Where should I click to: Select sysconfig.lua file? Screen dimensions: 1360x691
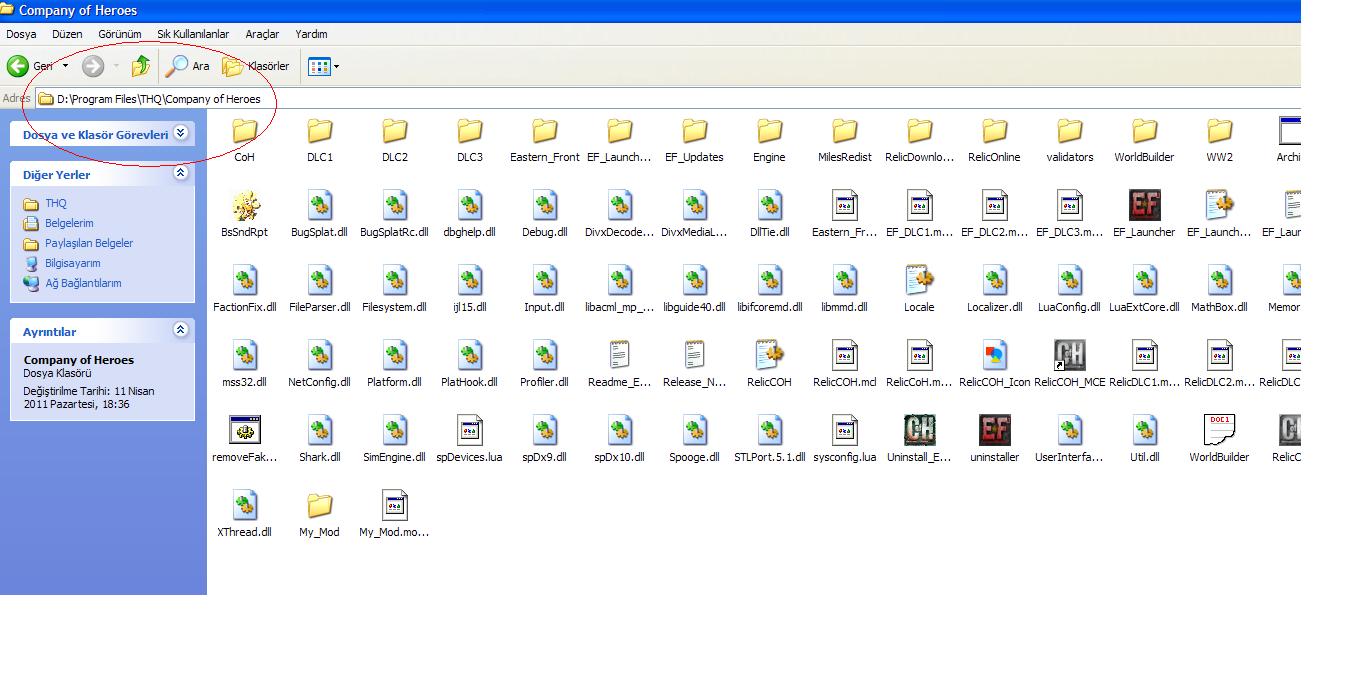click(844, 440)
